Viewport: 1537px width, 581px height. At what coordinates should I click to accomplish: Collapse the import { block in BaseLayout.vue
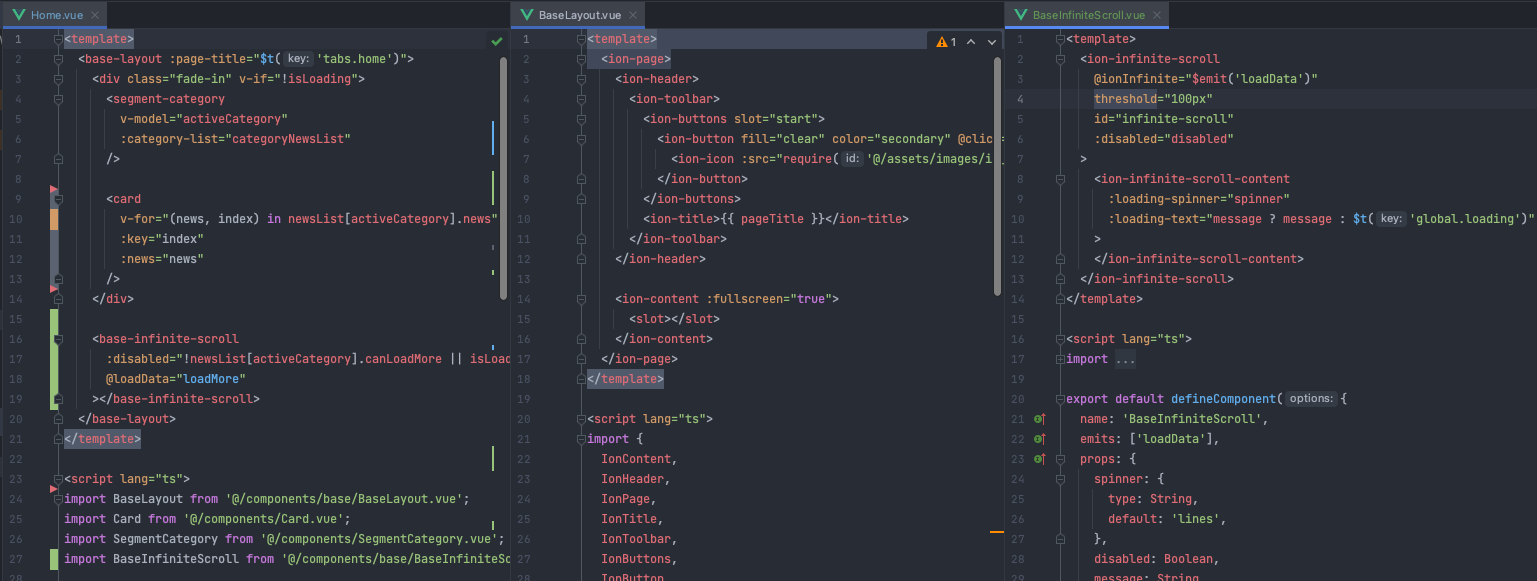(x=581, y=439)
